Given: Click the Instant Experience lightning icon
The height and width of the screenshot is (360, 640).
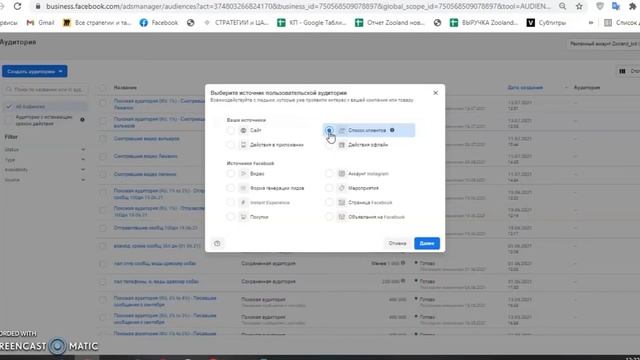Looking at the screenshot, I should pyautogui.click(x=243, y=202).
